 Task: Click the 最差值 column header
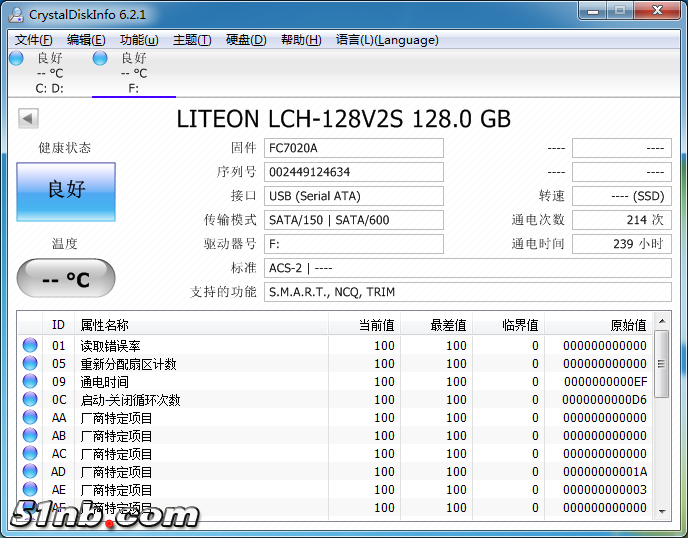point(437,325)
